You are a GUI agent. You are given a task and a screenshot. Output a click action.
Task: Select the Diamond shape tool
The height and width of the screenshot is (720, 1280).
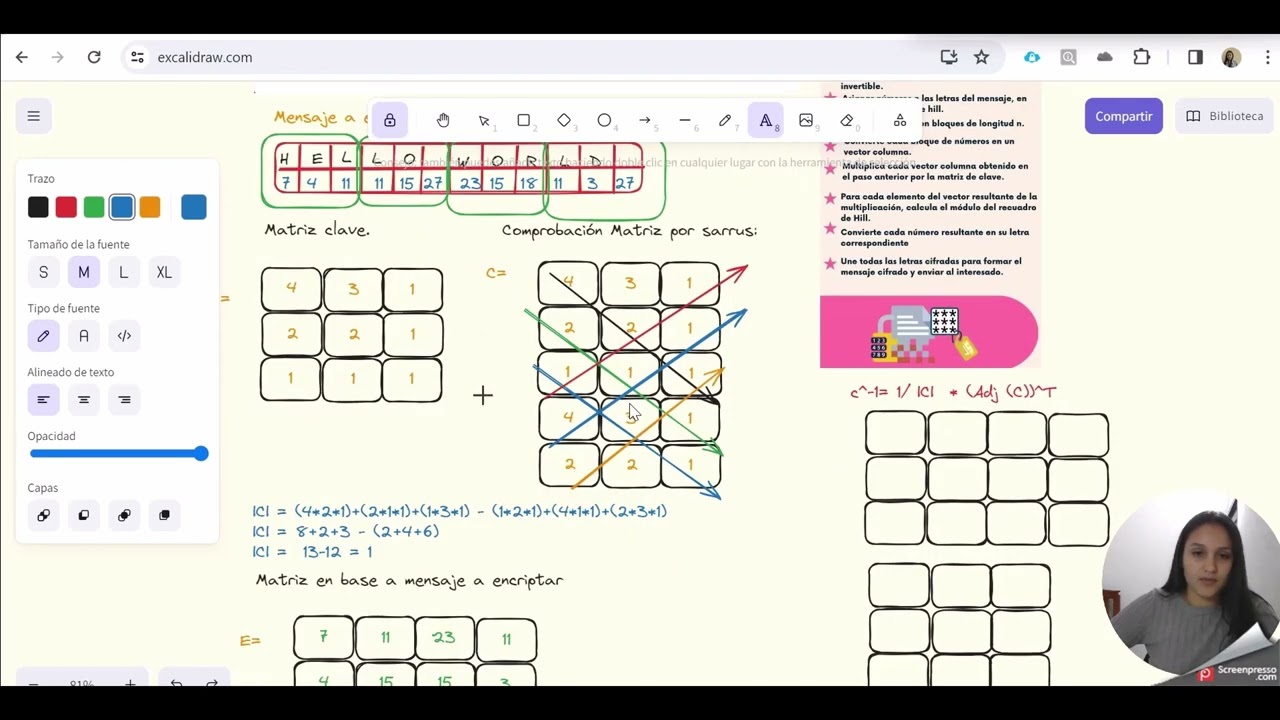pyautogui.click(x=564, y=120)
